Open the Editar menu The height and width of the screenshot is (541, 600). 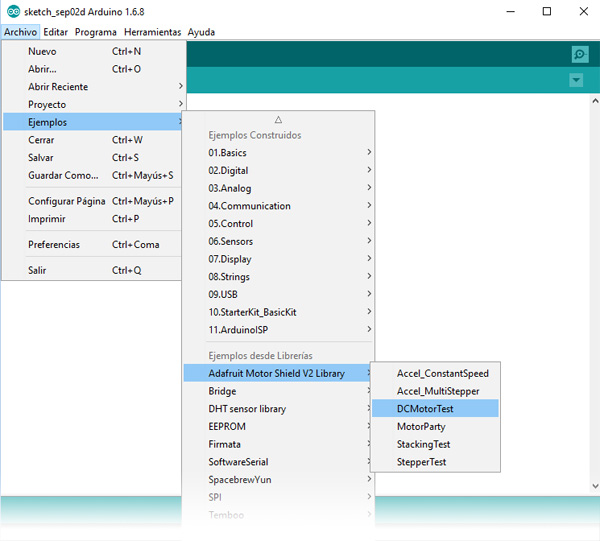[56, 32]
